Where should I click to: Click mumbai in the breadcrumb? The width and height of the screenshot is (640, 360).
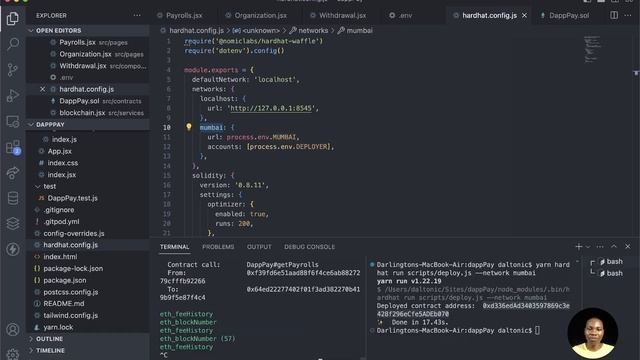(359, 31)
